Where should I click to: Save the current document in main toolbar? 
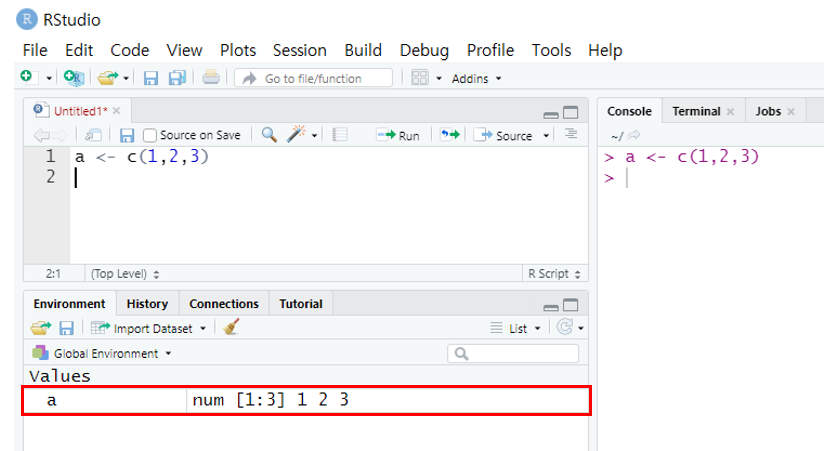point(151,78)
